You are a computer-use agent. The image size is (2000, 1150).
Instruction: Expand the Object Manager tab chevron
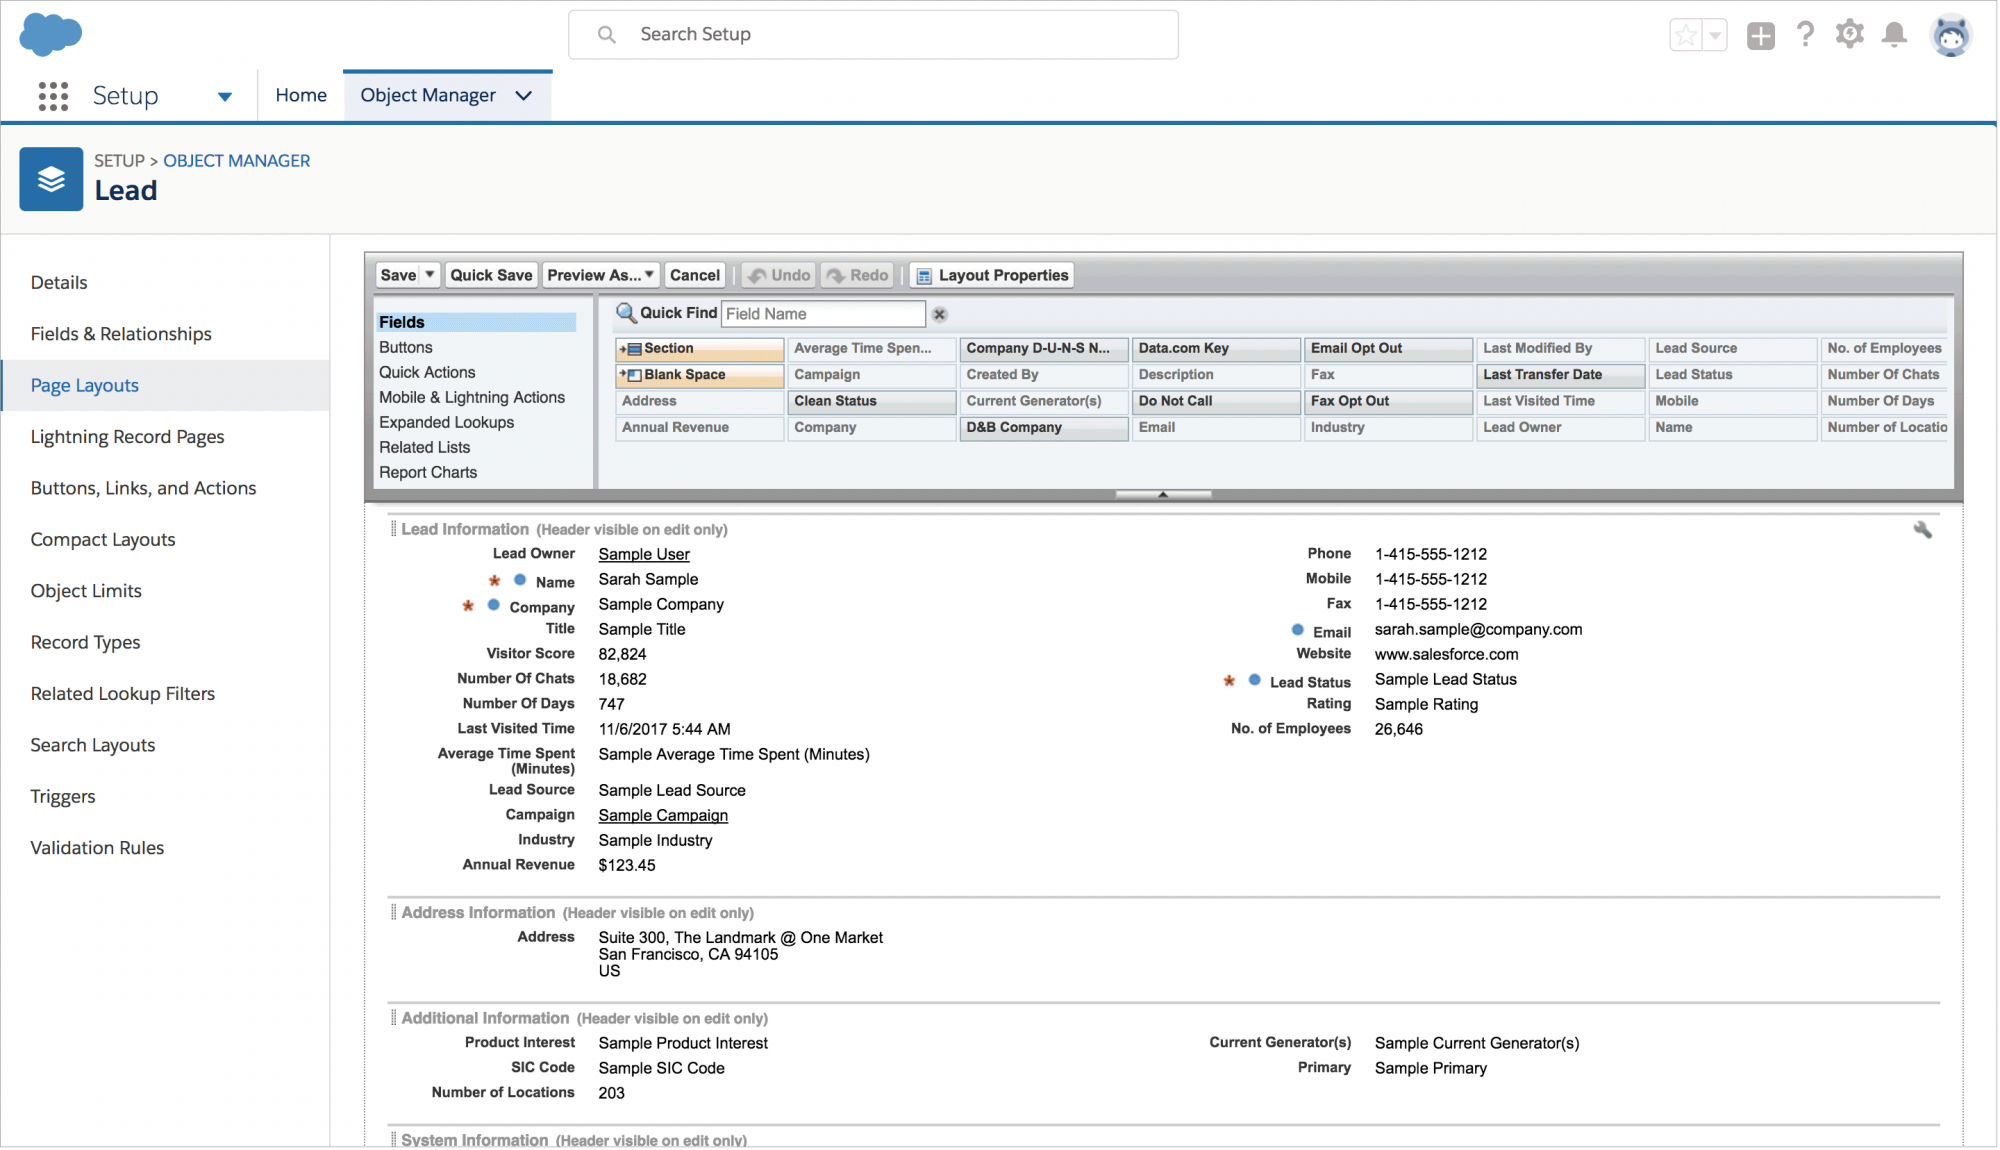[524, 96]
